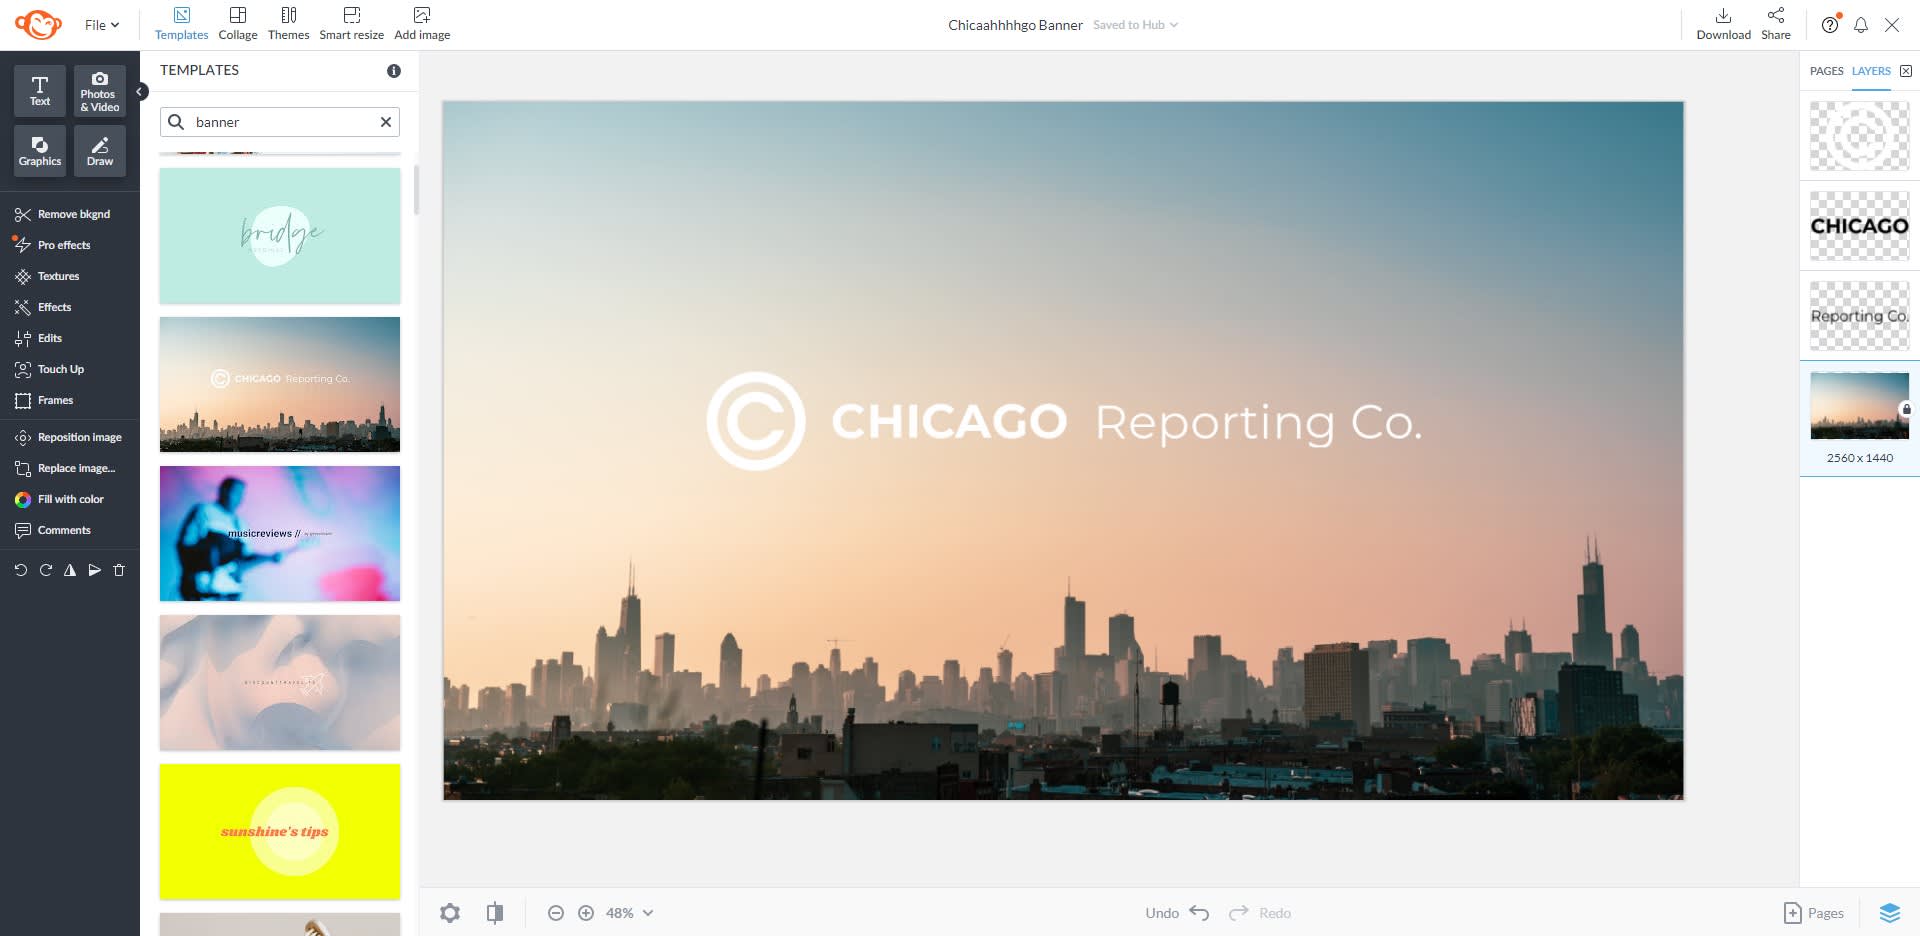This screenshot has width=1920, height=936.
Task: Click the Add image button
Action: [x=422, y=24]
